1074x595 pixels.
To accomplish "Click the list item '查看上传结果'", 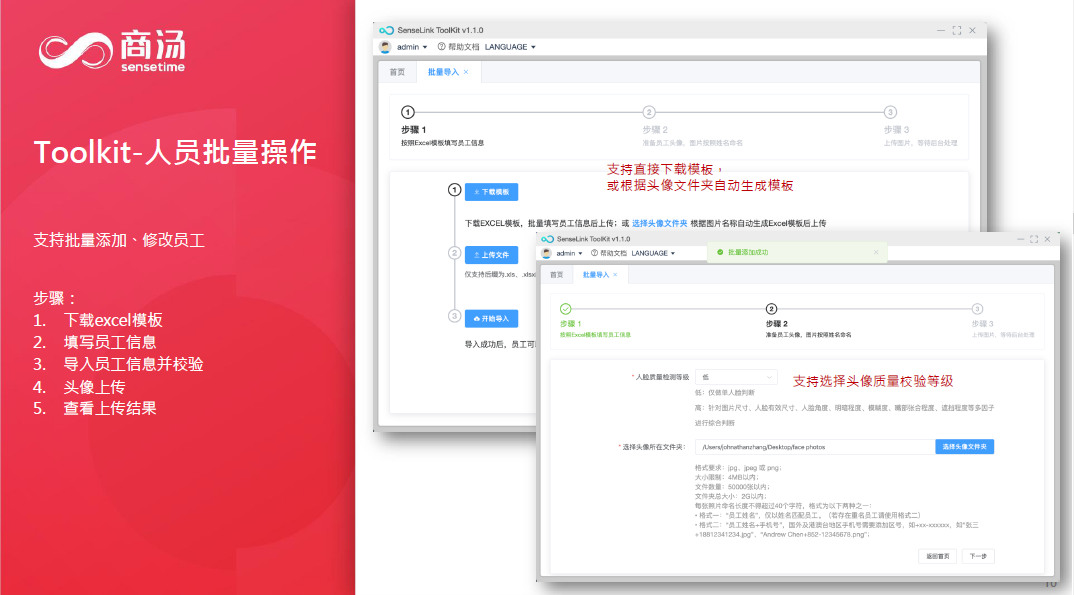I will (110, 409).
